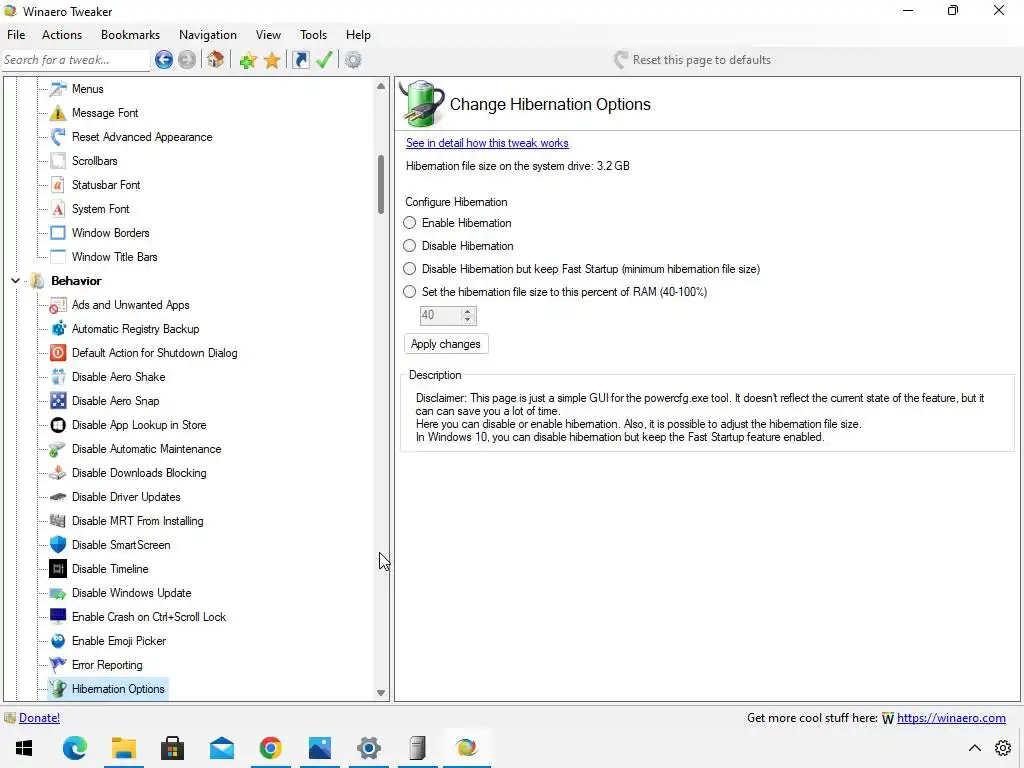Show hidden system tray icons chevron
This screenshot has width=1024, height=768.
(x=974, y=748)
